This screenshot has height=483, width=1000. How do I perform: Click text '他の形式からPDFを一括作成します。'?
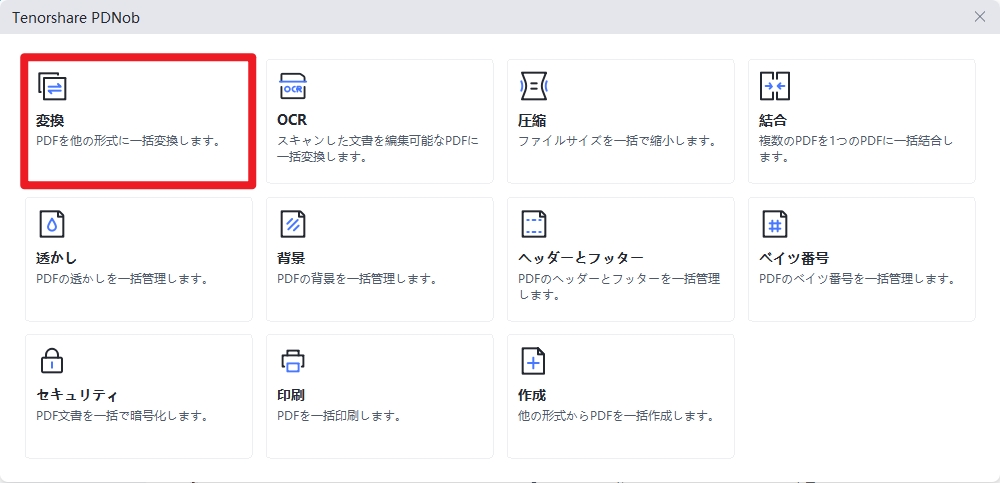coord(615,417)
